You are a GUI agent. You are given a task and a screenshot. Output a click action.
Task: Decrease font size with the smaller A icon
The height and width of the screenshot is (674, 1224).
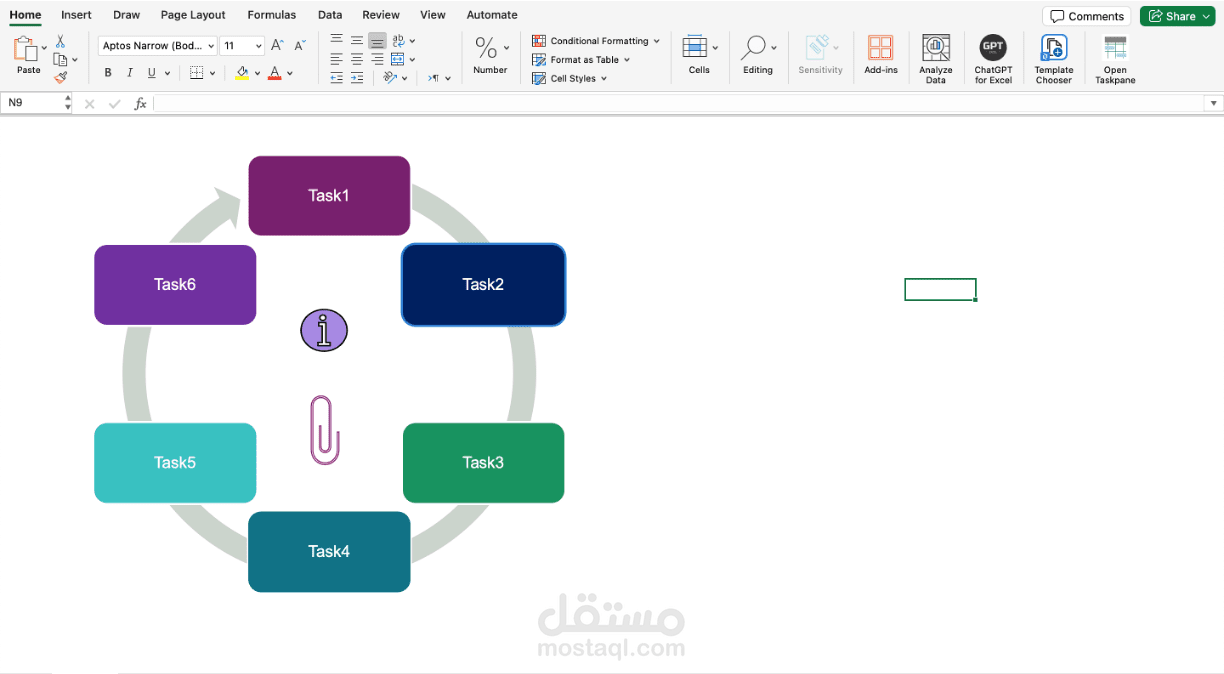pyautogui.click(x=300, y=46)
